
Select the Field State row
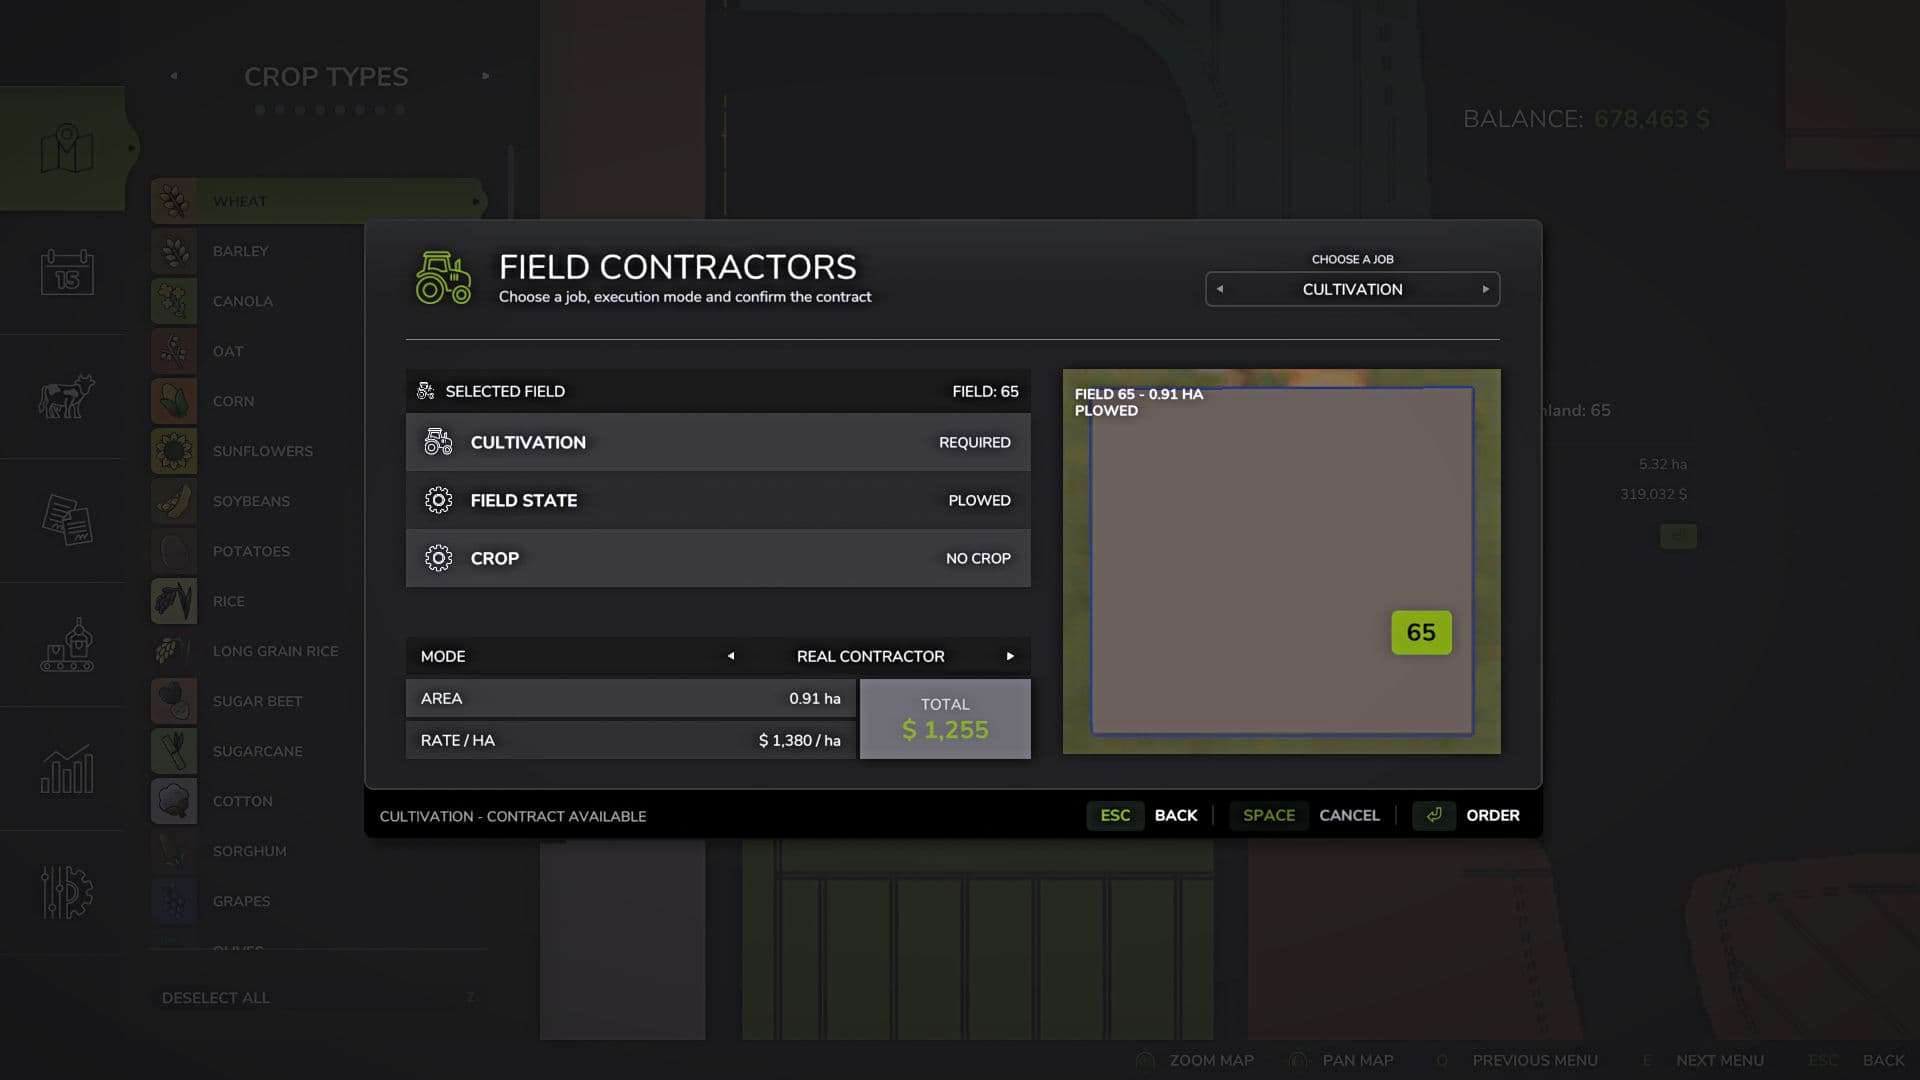point(718,500)
